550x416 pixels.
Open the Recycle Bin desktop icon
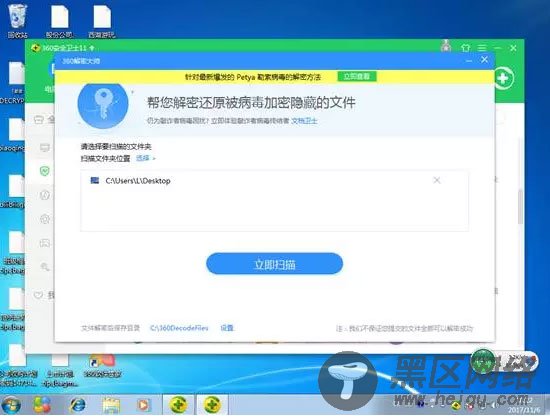coord(17,20)
